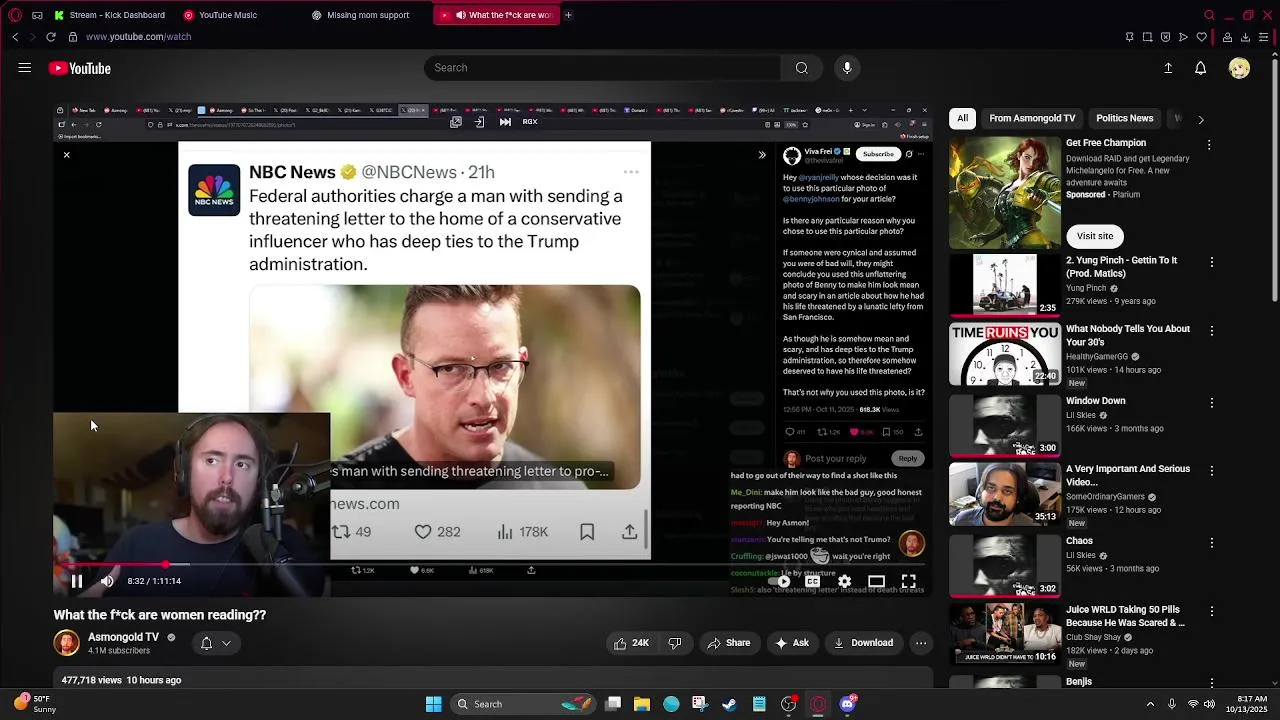Image resolution: width=1280 pixels, height=720 pixels.
Task: Download the video
Action: 864,643
